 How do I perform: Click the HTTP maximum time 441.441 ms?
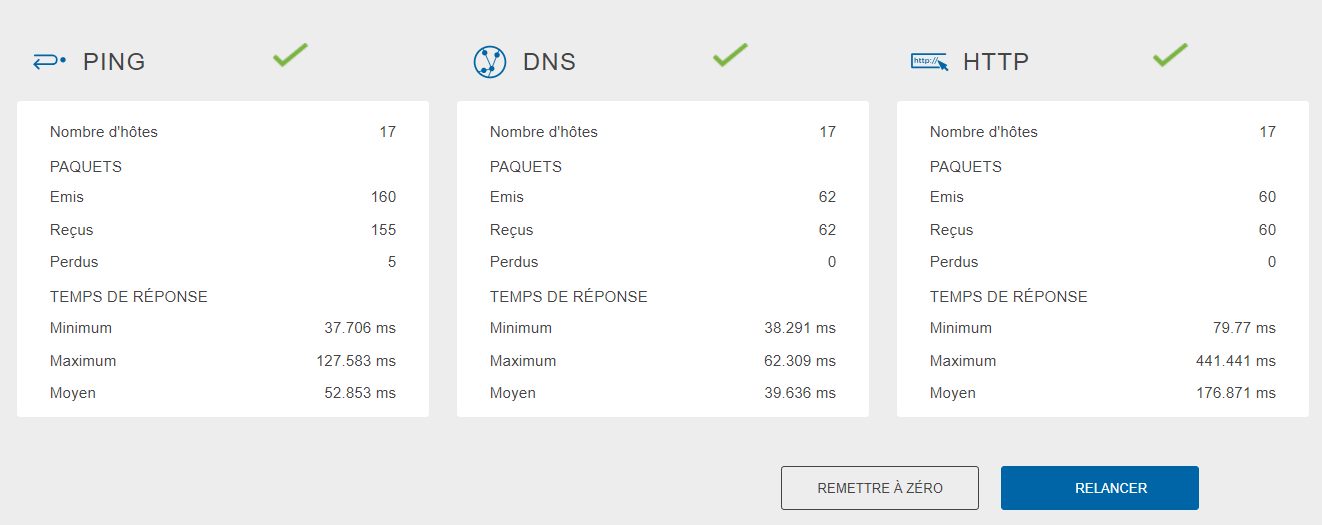1236,361
